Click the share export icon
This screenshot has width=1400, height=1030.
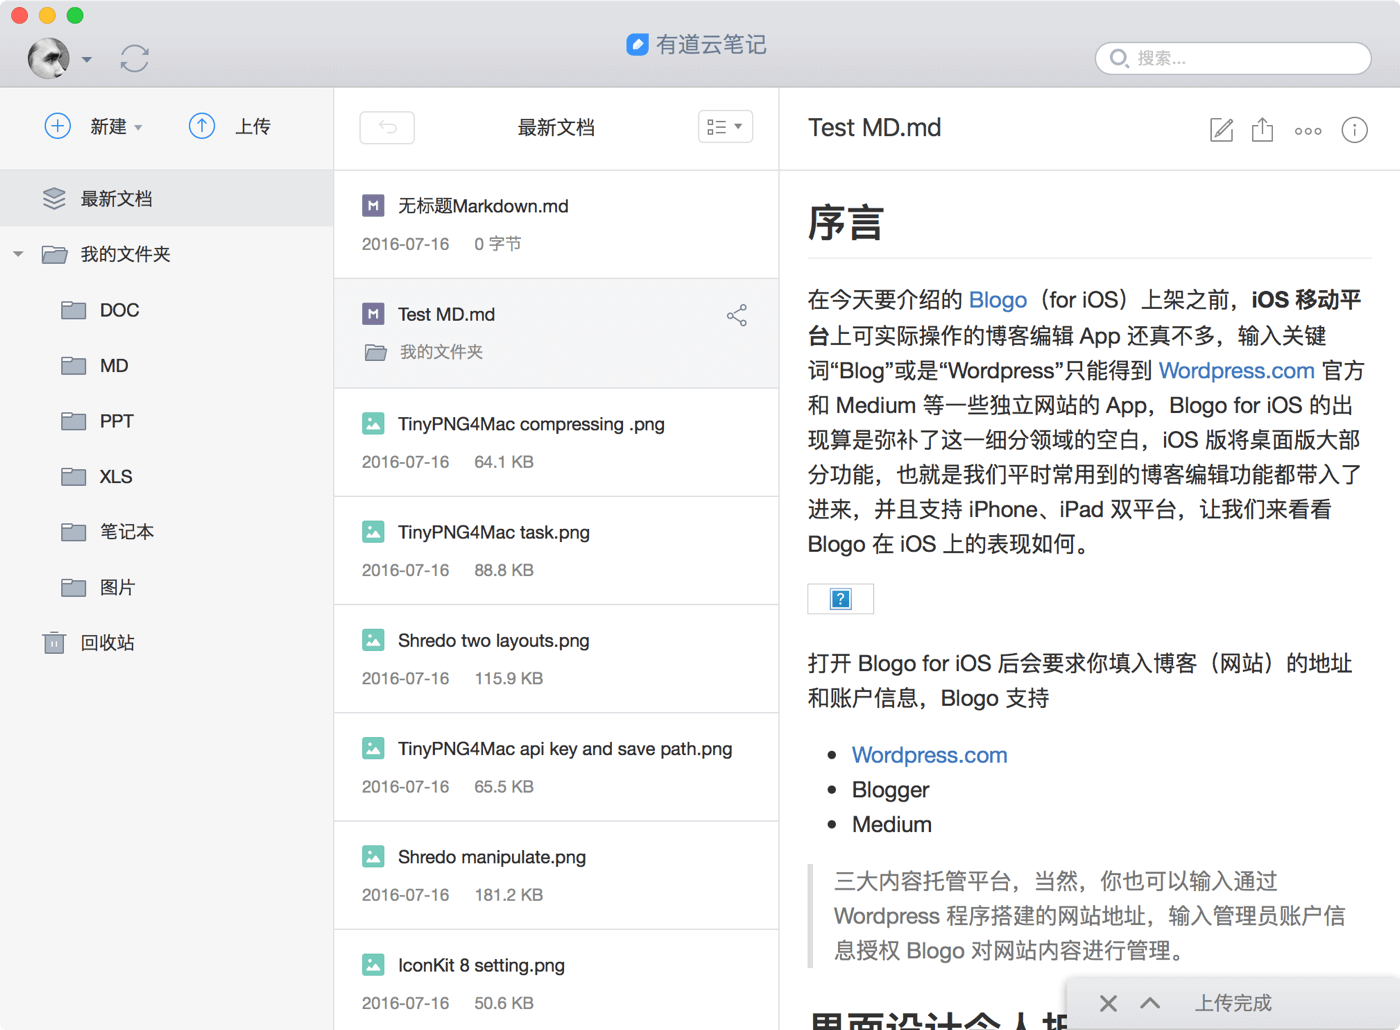click(x=1263, y=129)
